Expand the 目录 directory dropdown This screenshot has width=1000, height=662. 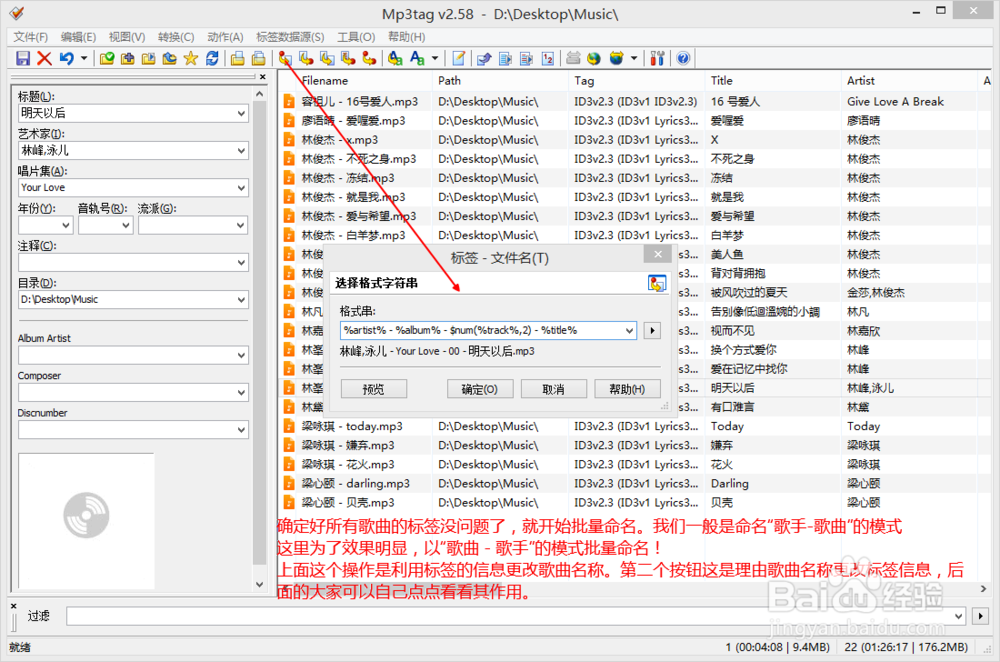click(x=241, y=300)
